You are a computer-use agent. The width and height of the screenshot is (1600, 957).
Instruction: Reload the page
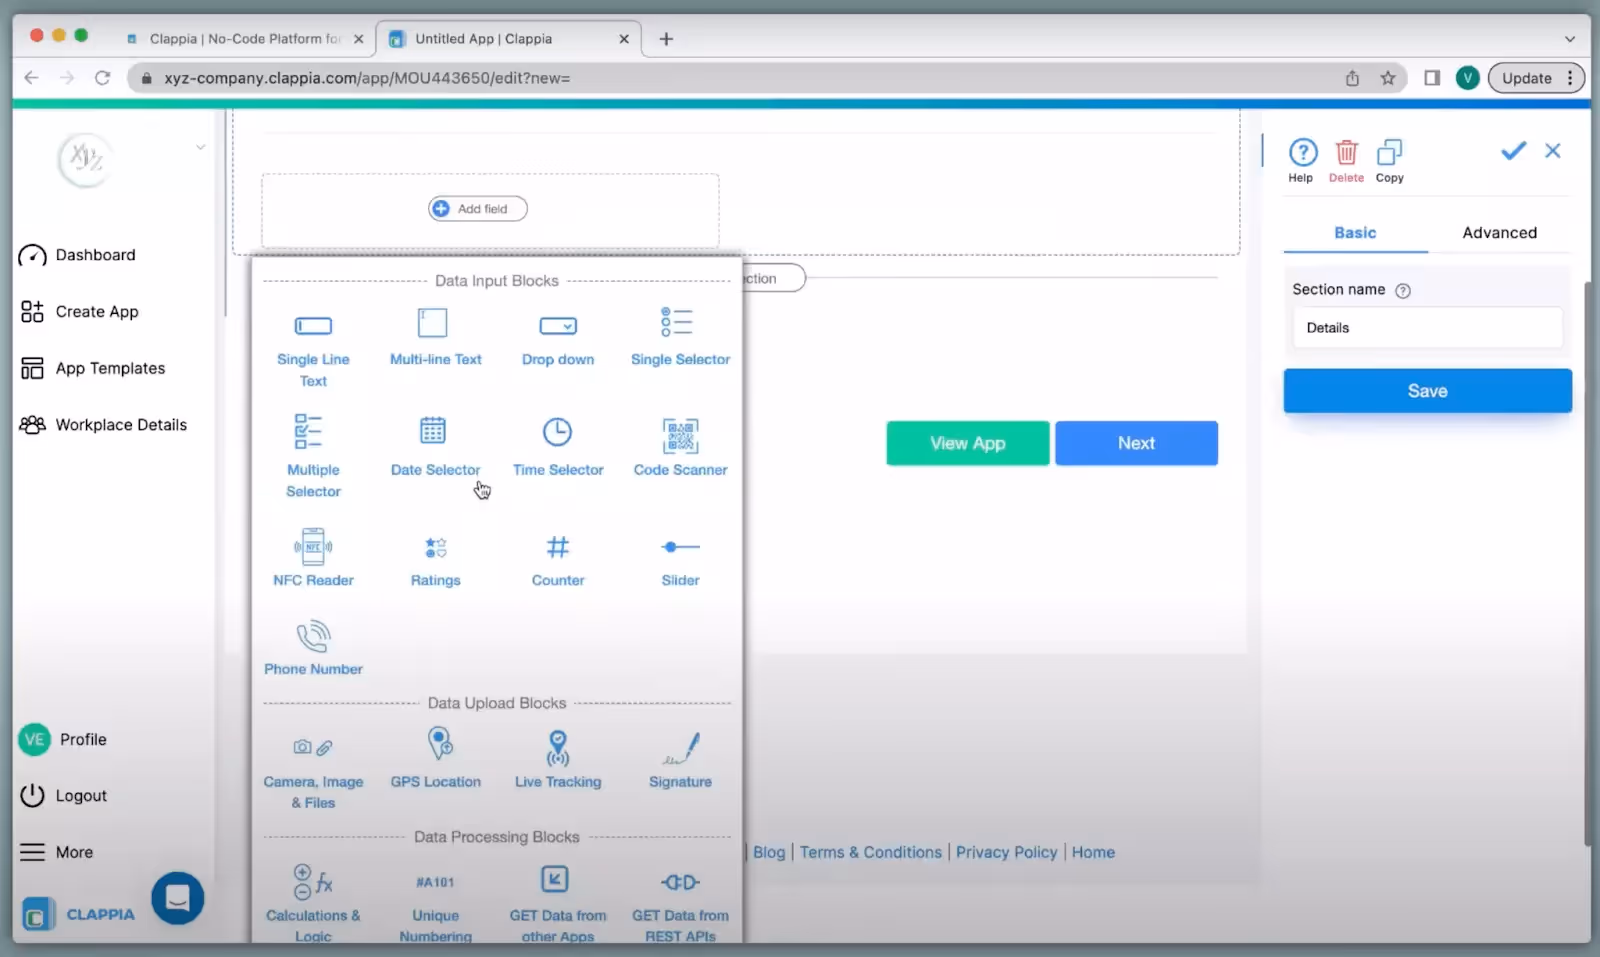[102, 78]
